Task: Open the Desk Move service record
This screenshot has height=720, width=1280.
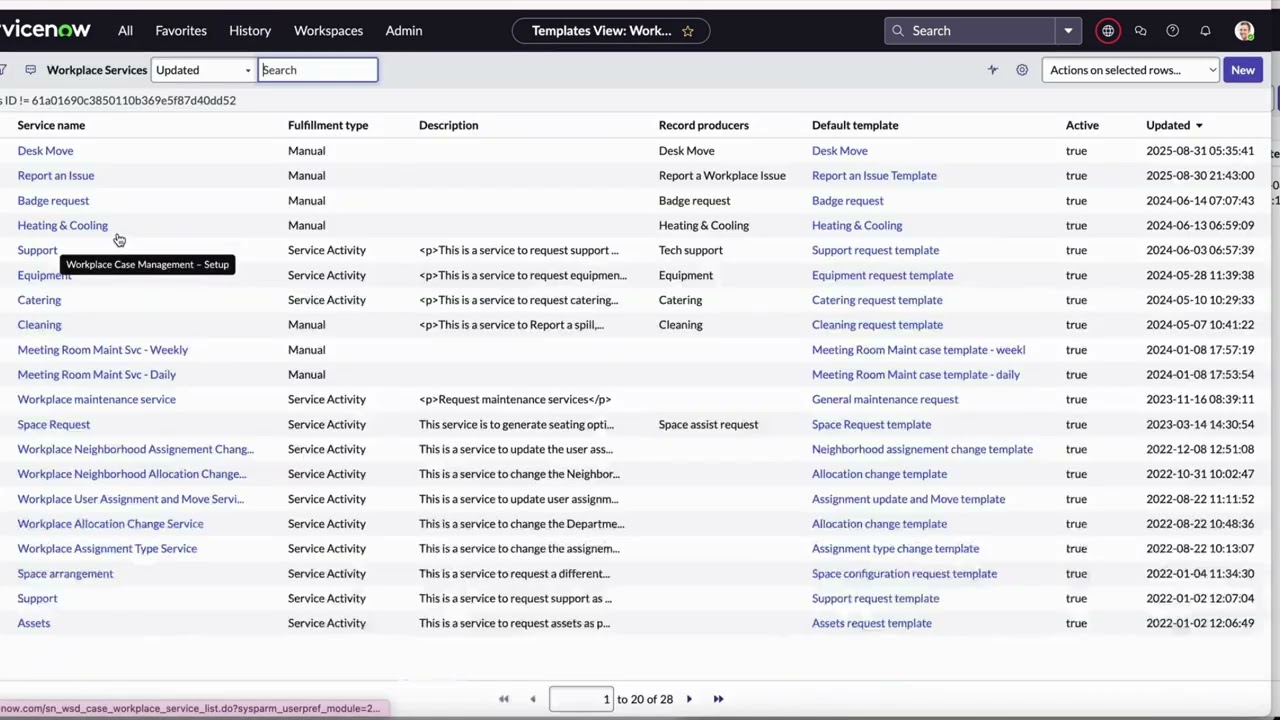Action: [x=45, y=150]
